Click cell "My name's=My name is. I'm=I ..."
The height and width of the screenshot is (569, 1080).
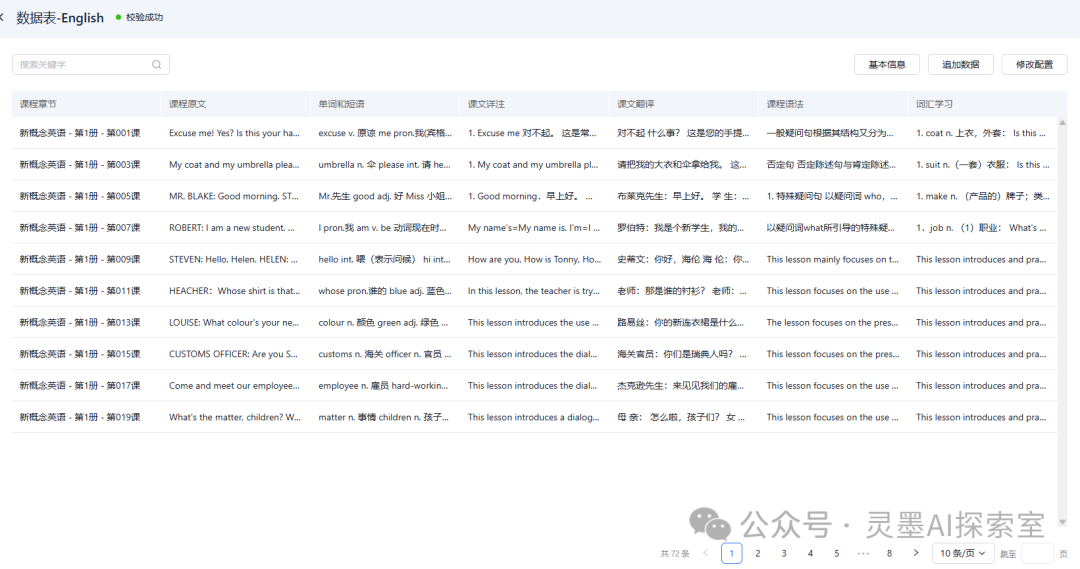pos(534,228)
